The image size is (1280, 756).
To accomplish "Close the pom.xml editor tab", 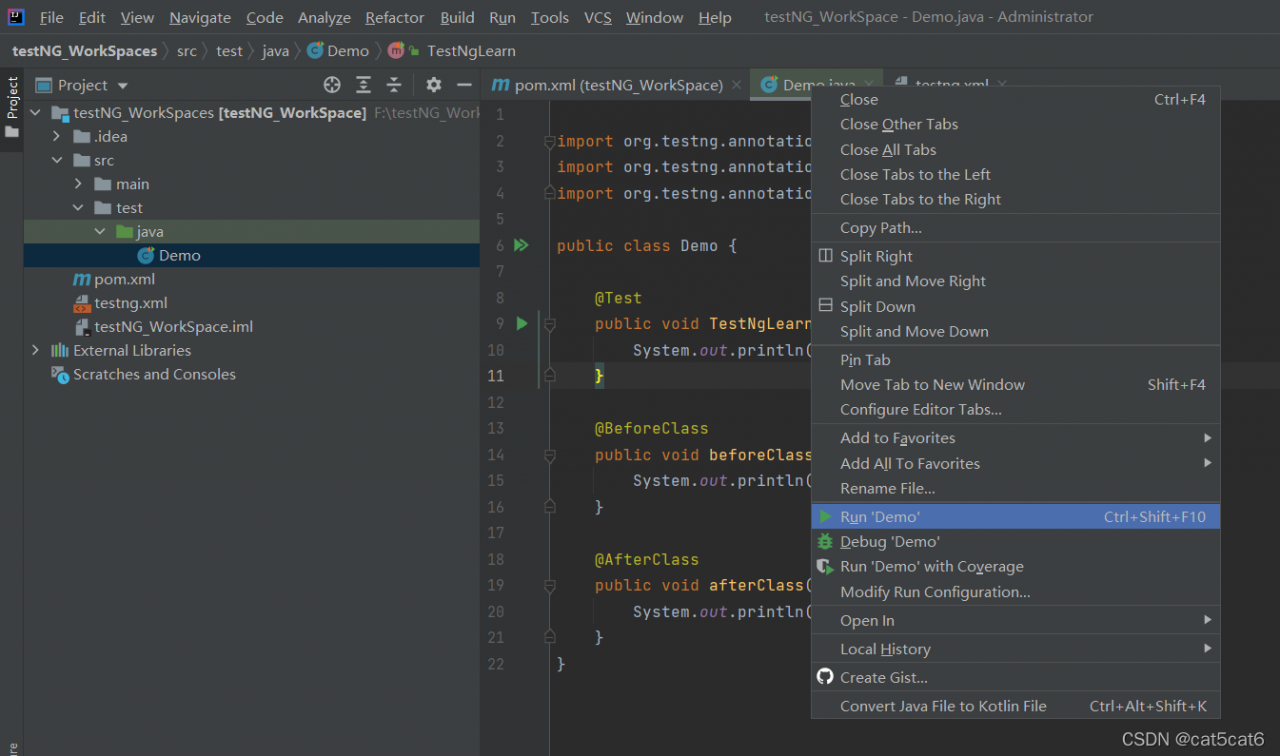I will click(x=736, y=85).
